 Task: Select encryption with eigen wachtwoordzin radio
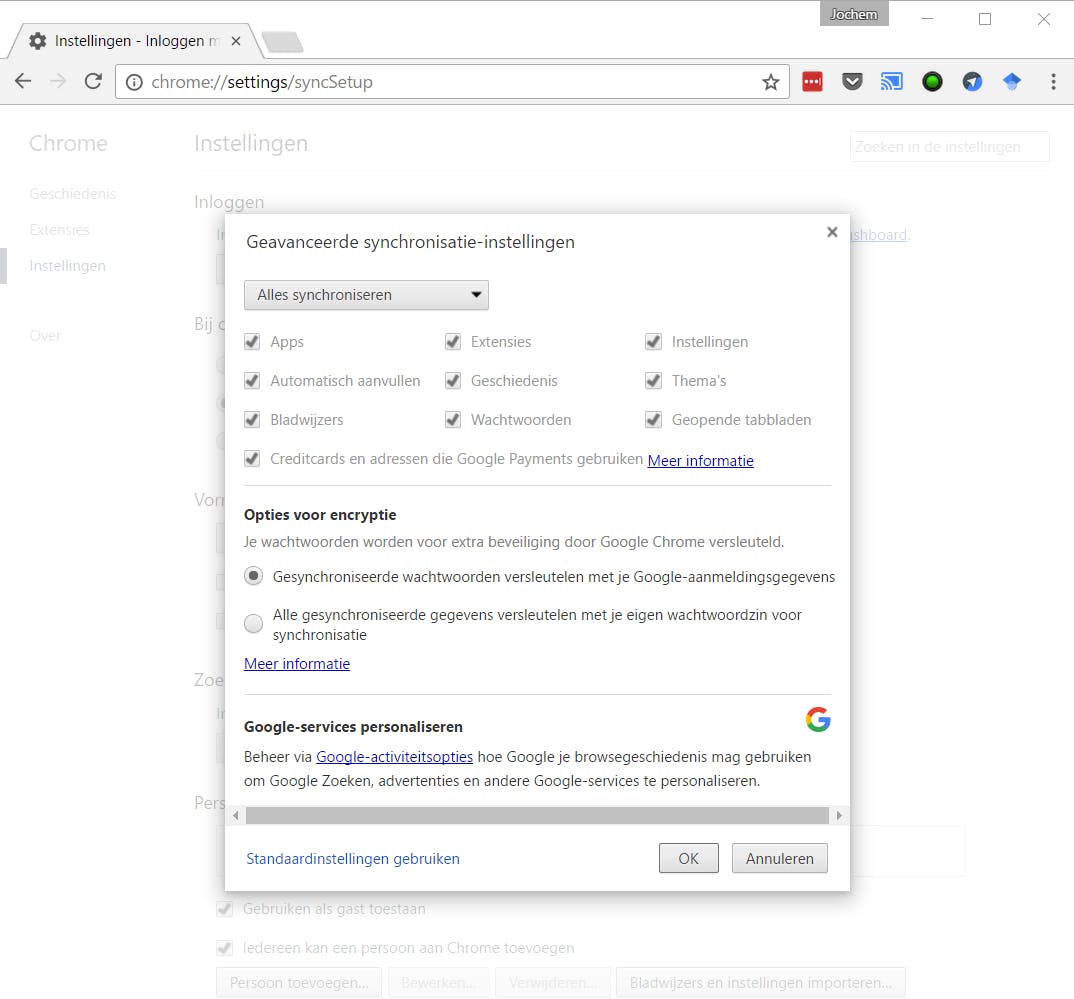pyautogui.click(x=253, y=623)
